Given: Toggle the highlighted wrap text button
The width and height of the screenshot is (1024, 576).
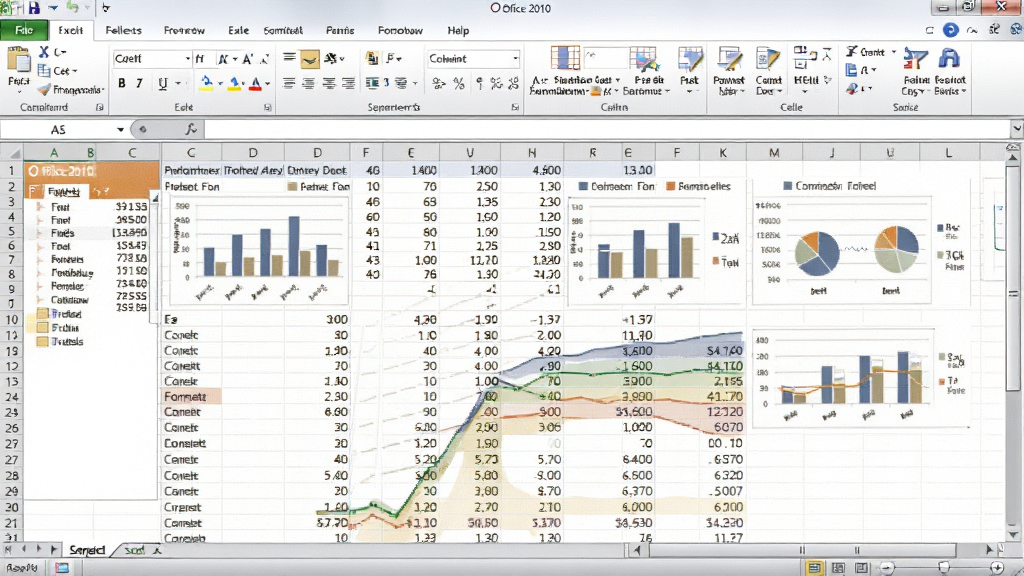Looking at the screenshot, I should click(310, 59).
